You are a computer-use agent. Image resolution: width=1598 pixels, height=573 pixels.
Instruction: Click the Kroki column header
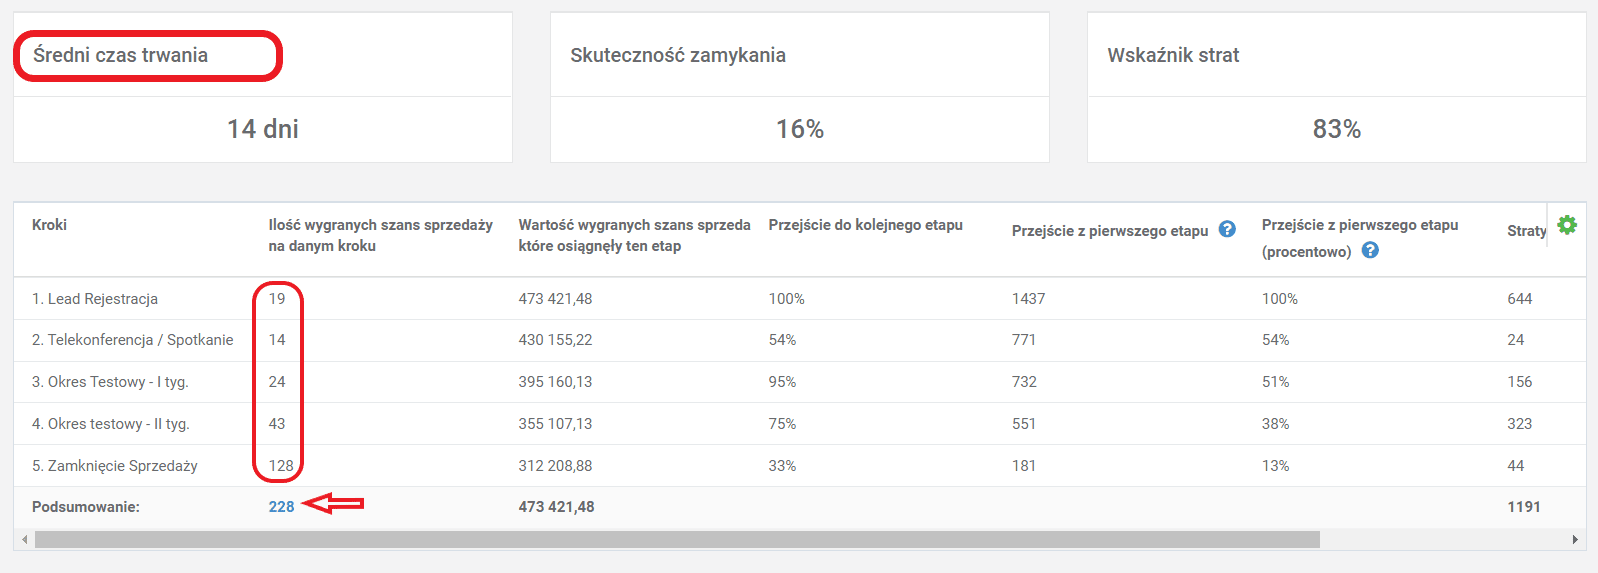click(49, 225)
